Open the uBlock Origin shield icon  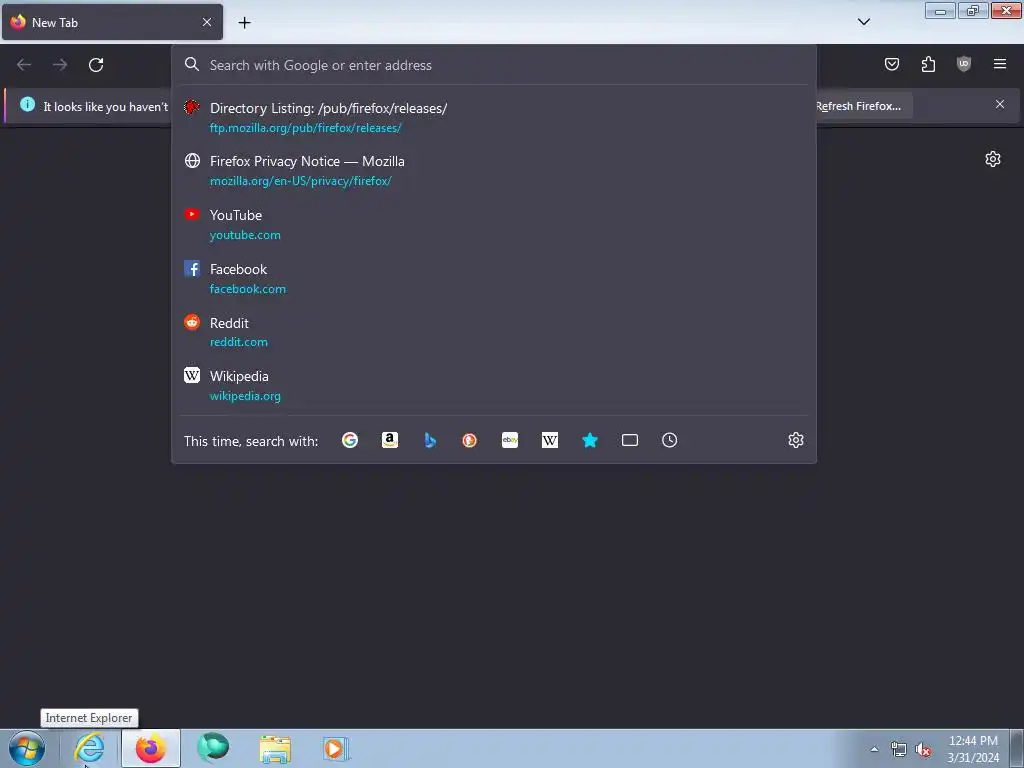point(964,64)
